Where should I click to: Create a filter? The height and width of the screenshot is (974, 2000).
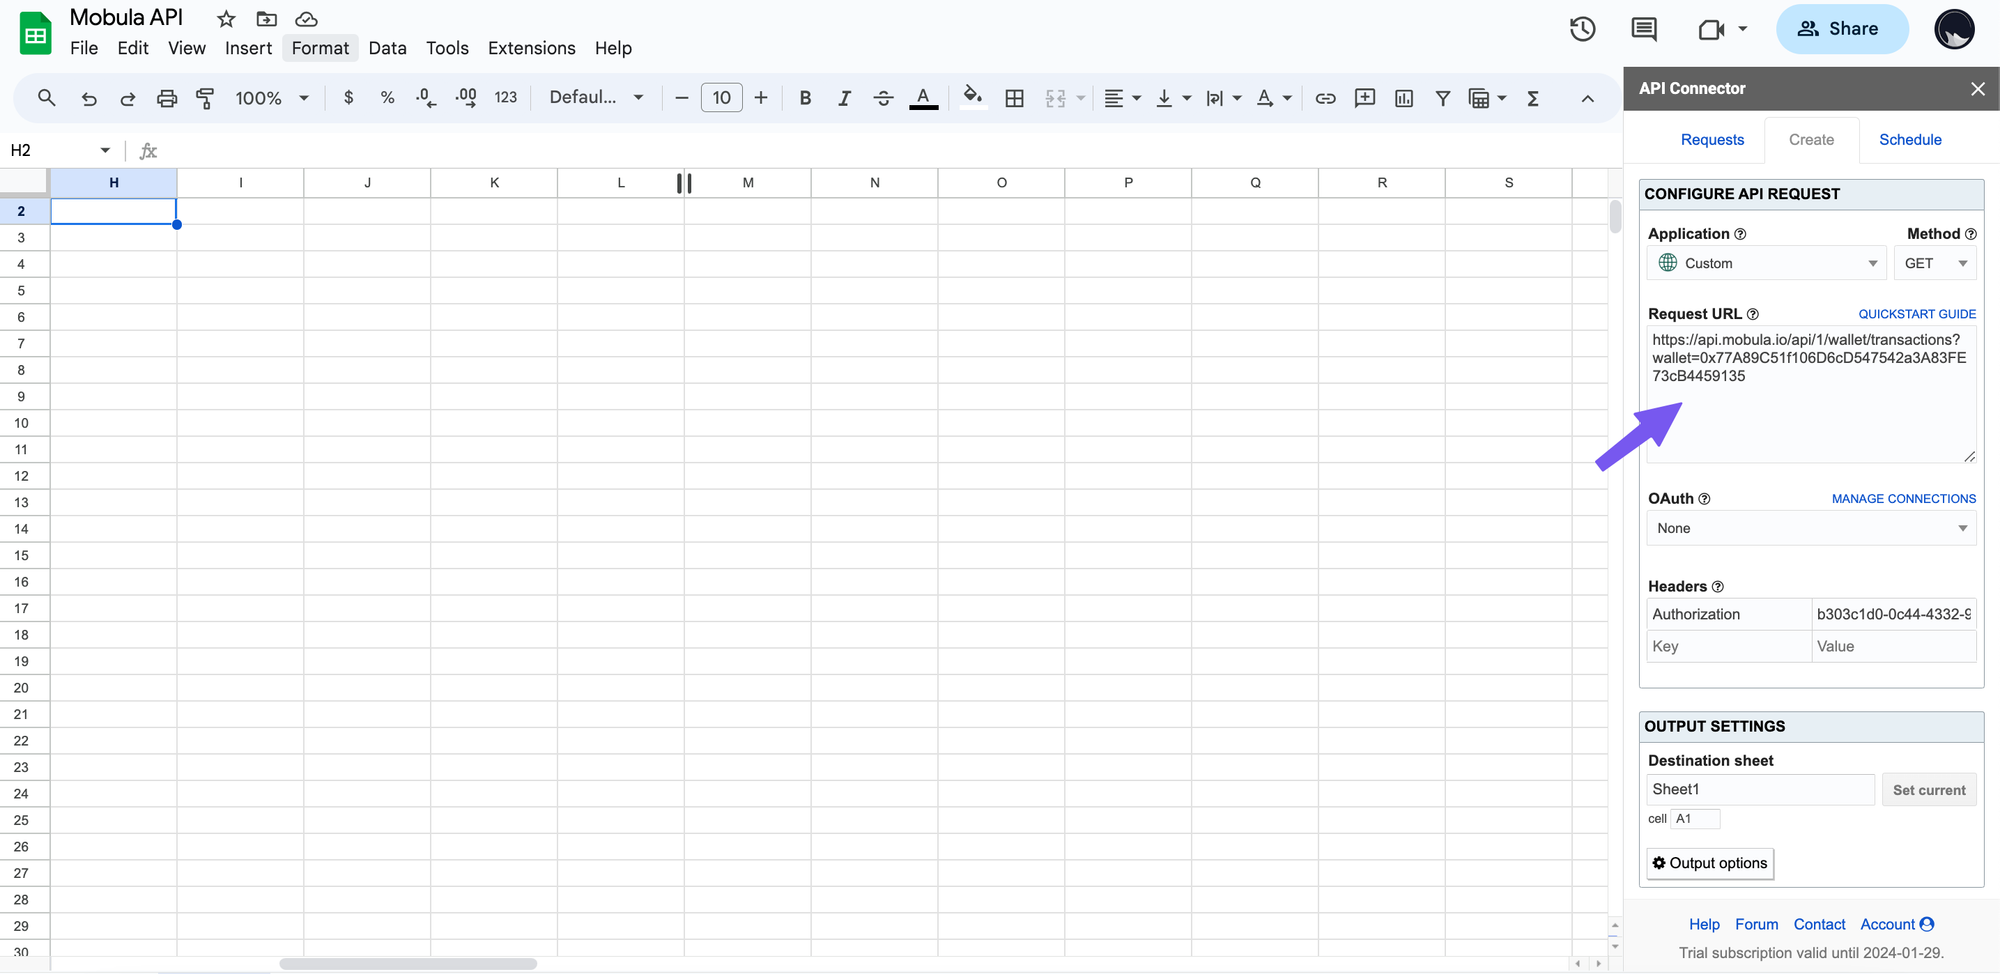(1443, 98)
